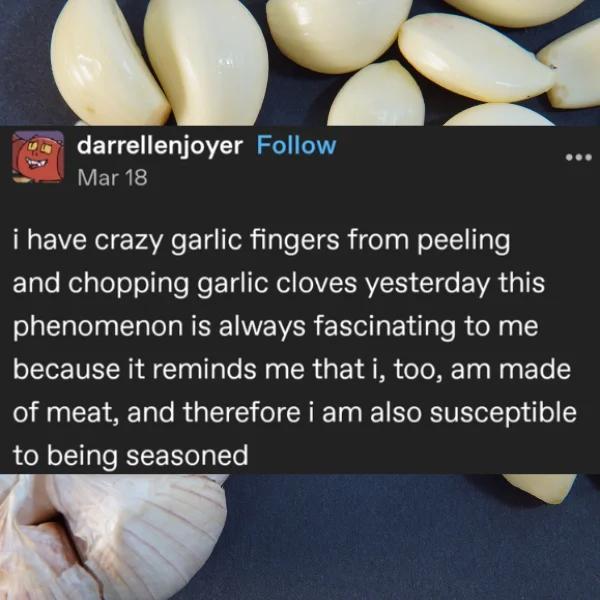
Task: Click the word "fingers" in the post
Action: pos(294,241)
